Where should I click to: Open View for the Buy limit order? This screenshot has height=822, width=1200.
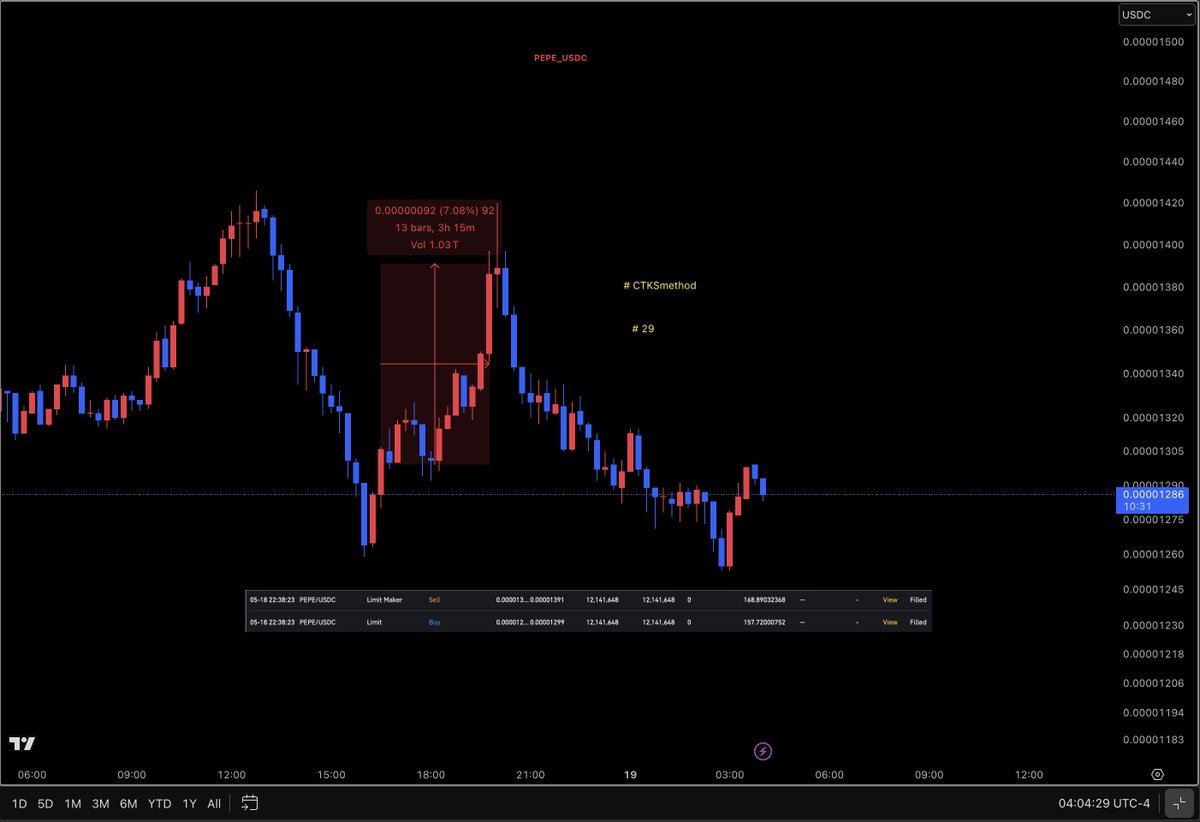[x=889, y=621]
